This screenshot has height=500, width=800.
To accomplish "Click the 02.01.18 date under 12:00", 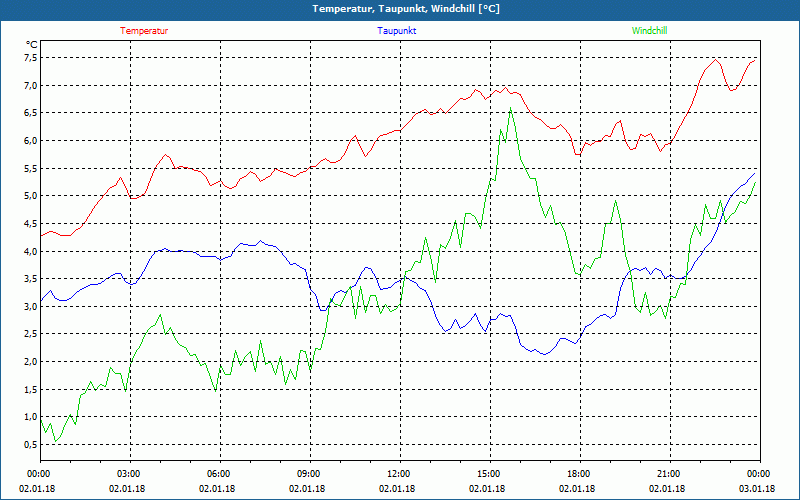I will pos(397,489).
